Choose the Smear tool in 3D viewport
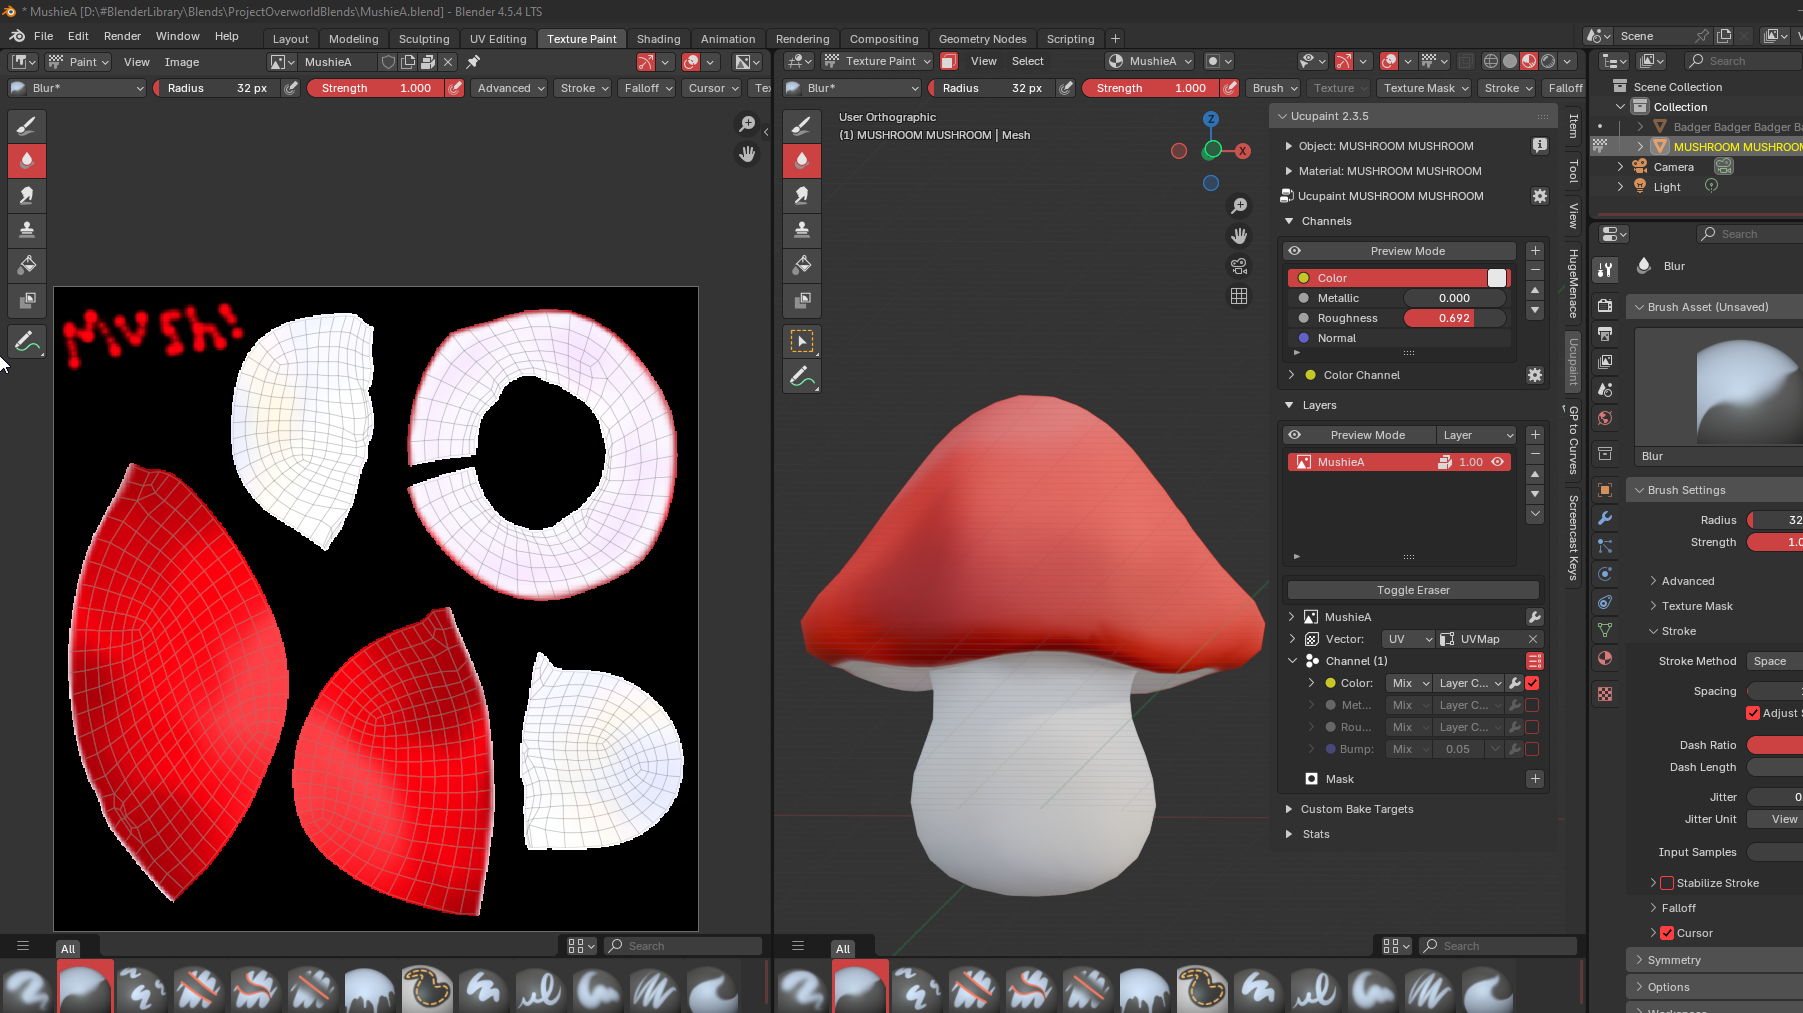This screenshot has width=1803, height=1013. 801,195
